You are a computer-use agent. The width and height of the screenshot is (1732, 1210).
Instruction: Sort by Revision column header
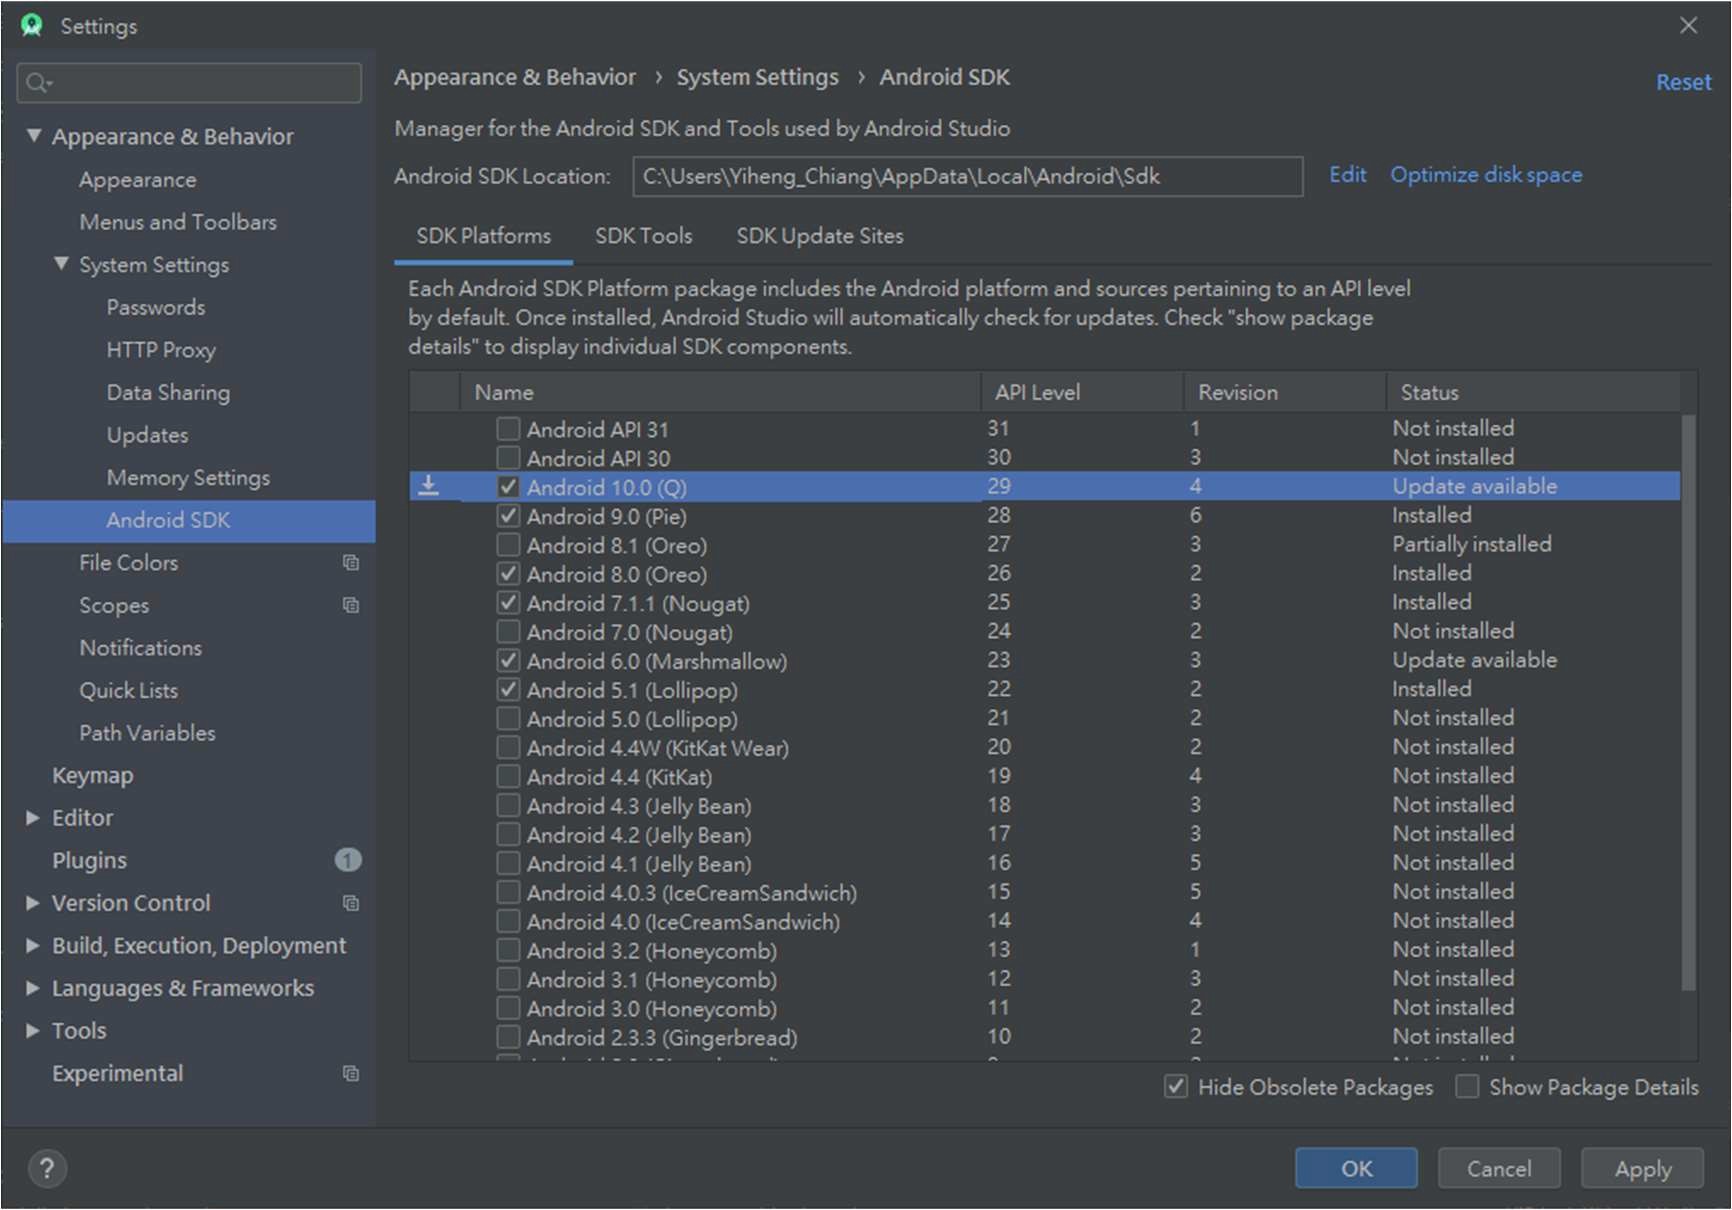click(1284, 392)
